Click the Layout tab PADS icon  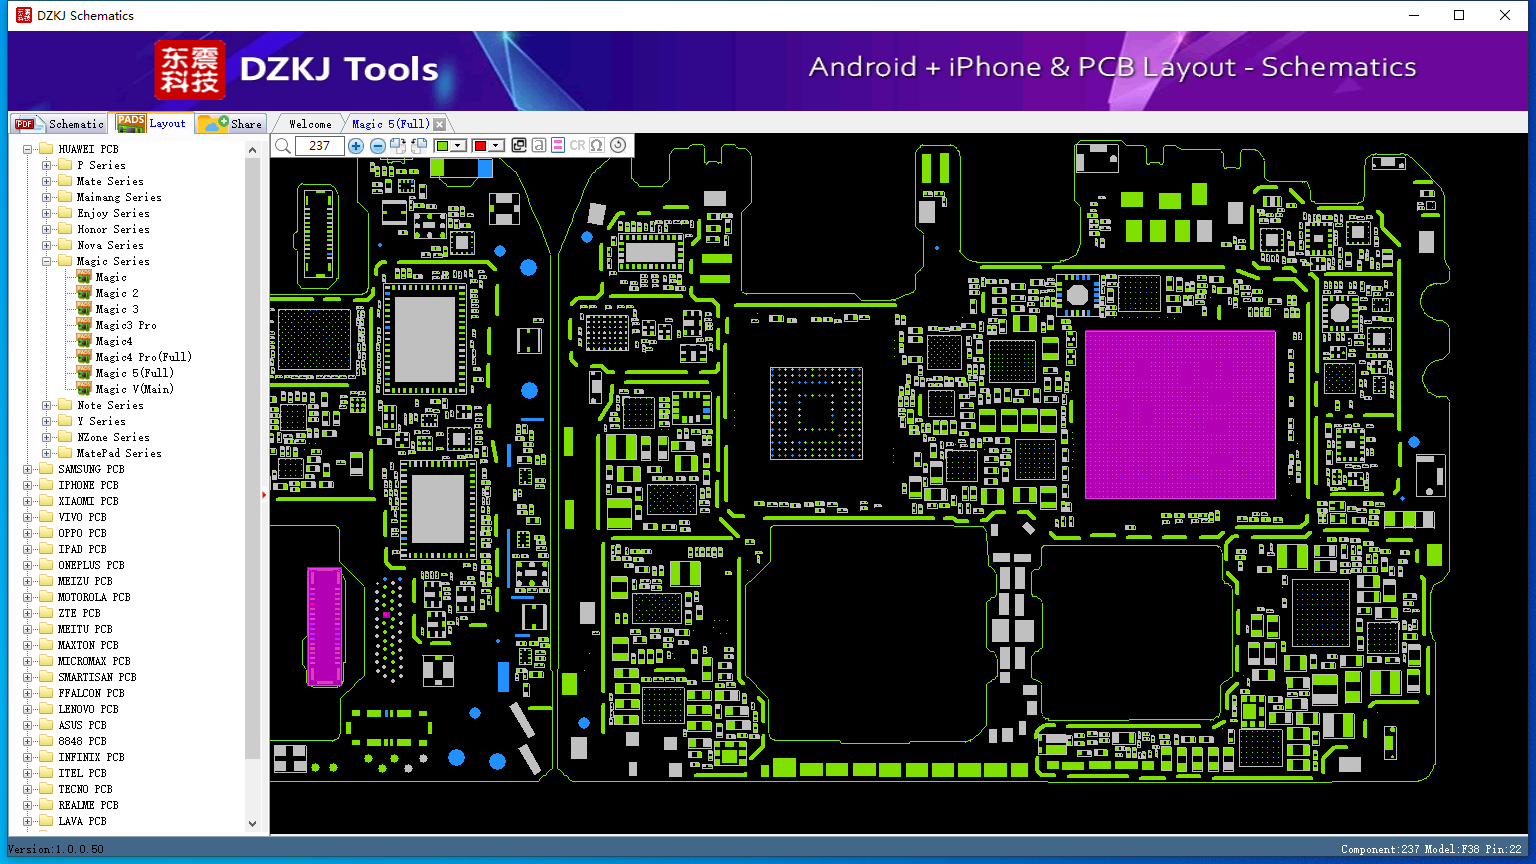(131, 122)
